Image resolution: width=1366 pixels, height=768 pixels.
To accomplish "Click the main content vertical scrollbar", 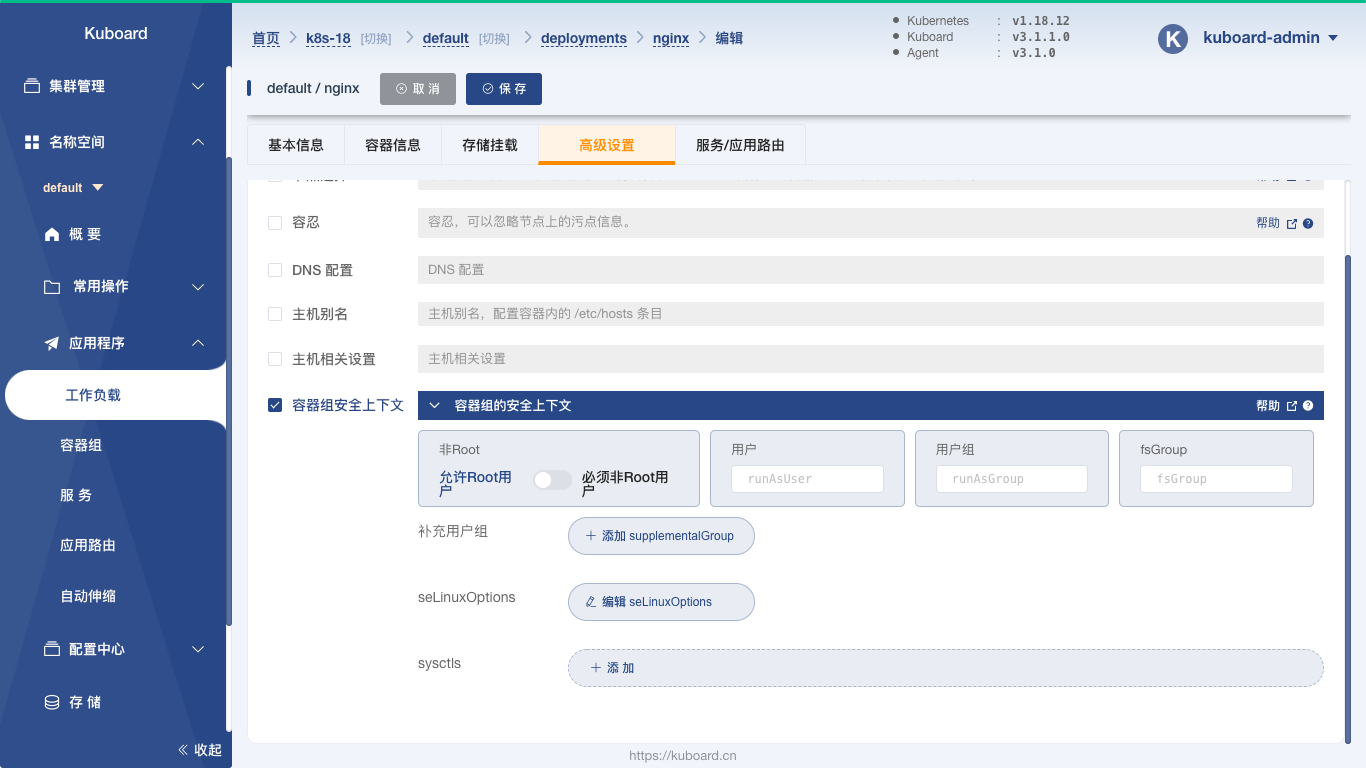I will point(1347,498).
